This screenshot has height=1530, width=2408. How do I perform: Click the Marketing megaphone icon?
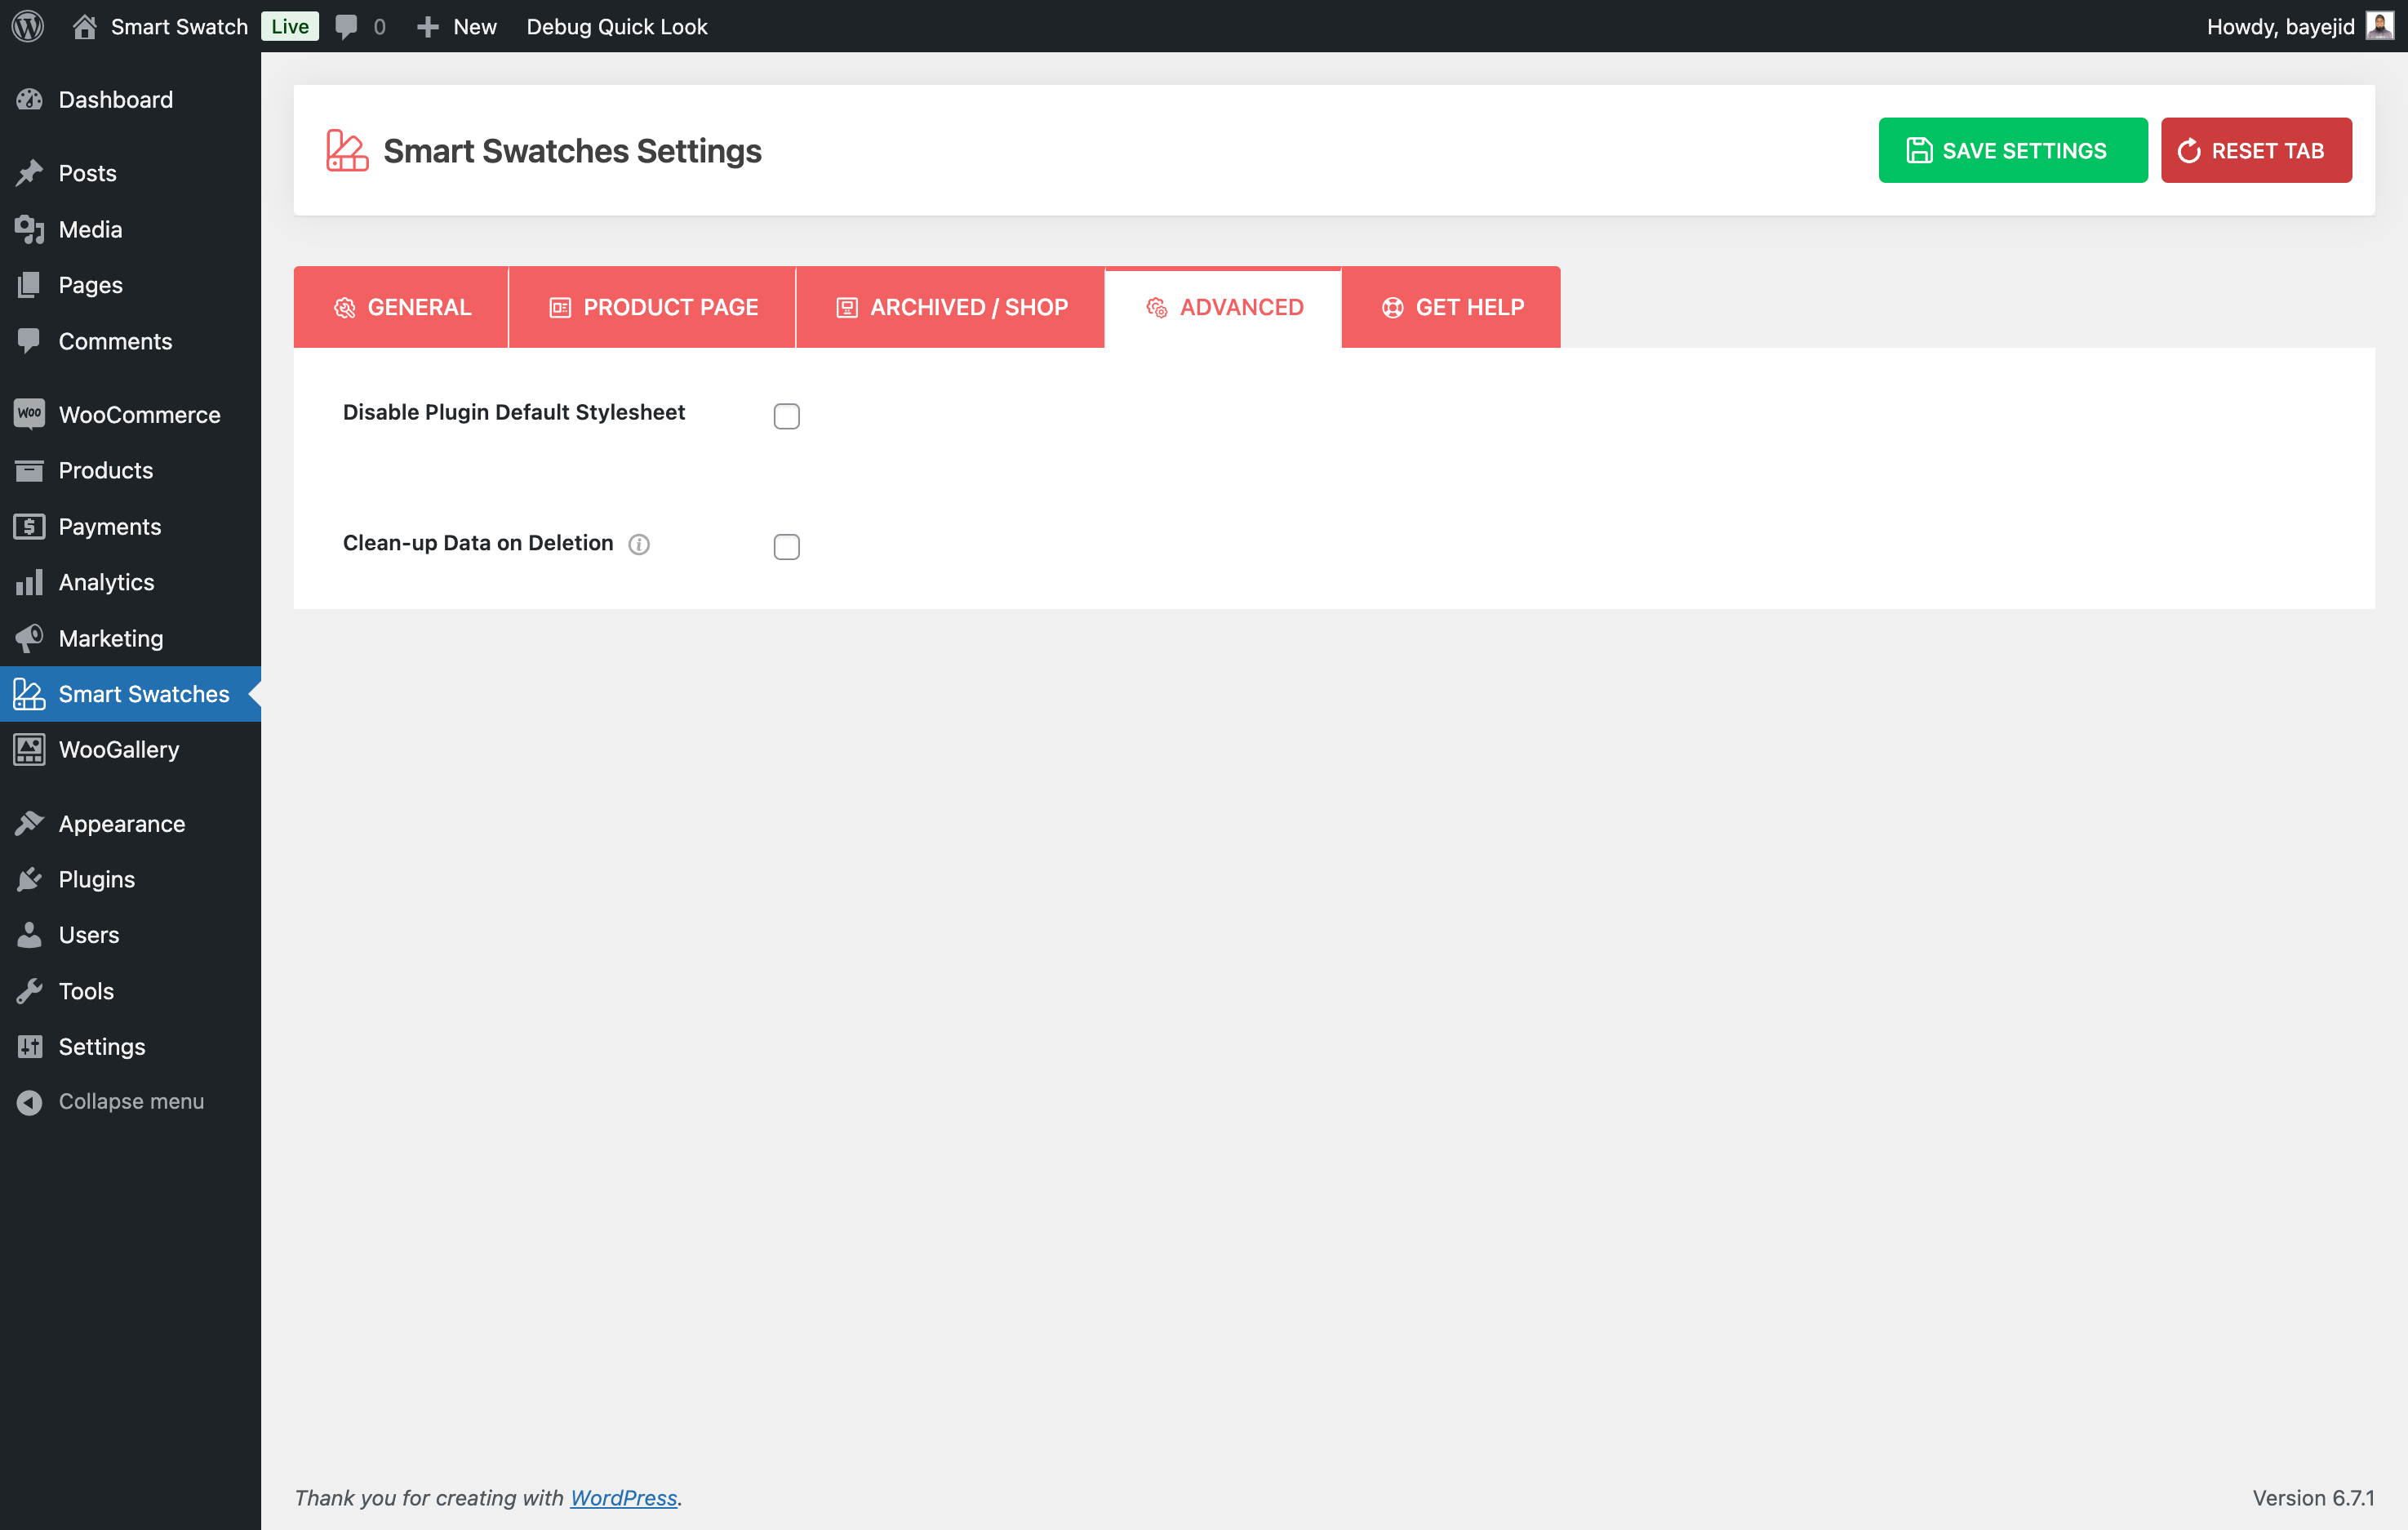29,638
